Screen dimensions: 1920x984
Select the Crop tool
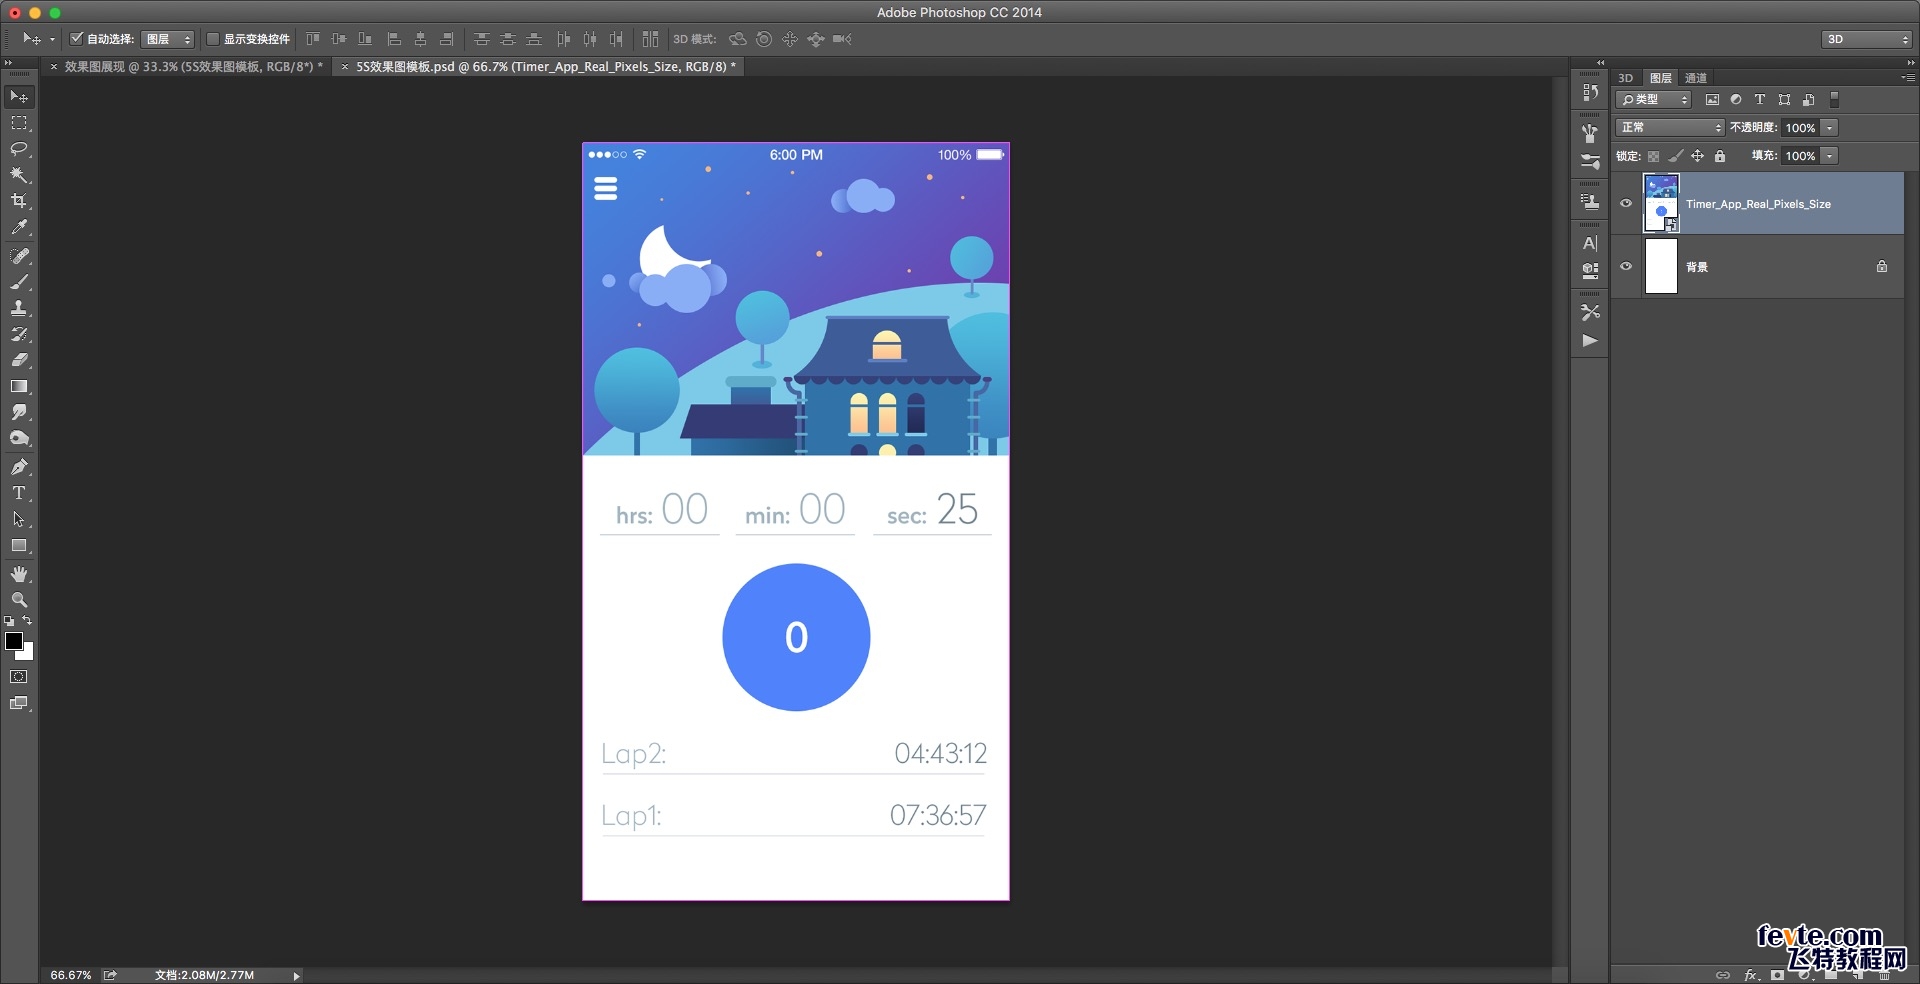click(x=19, y=201)
